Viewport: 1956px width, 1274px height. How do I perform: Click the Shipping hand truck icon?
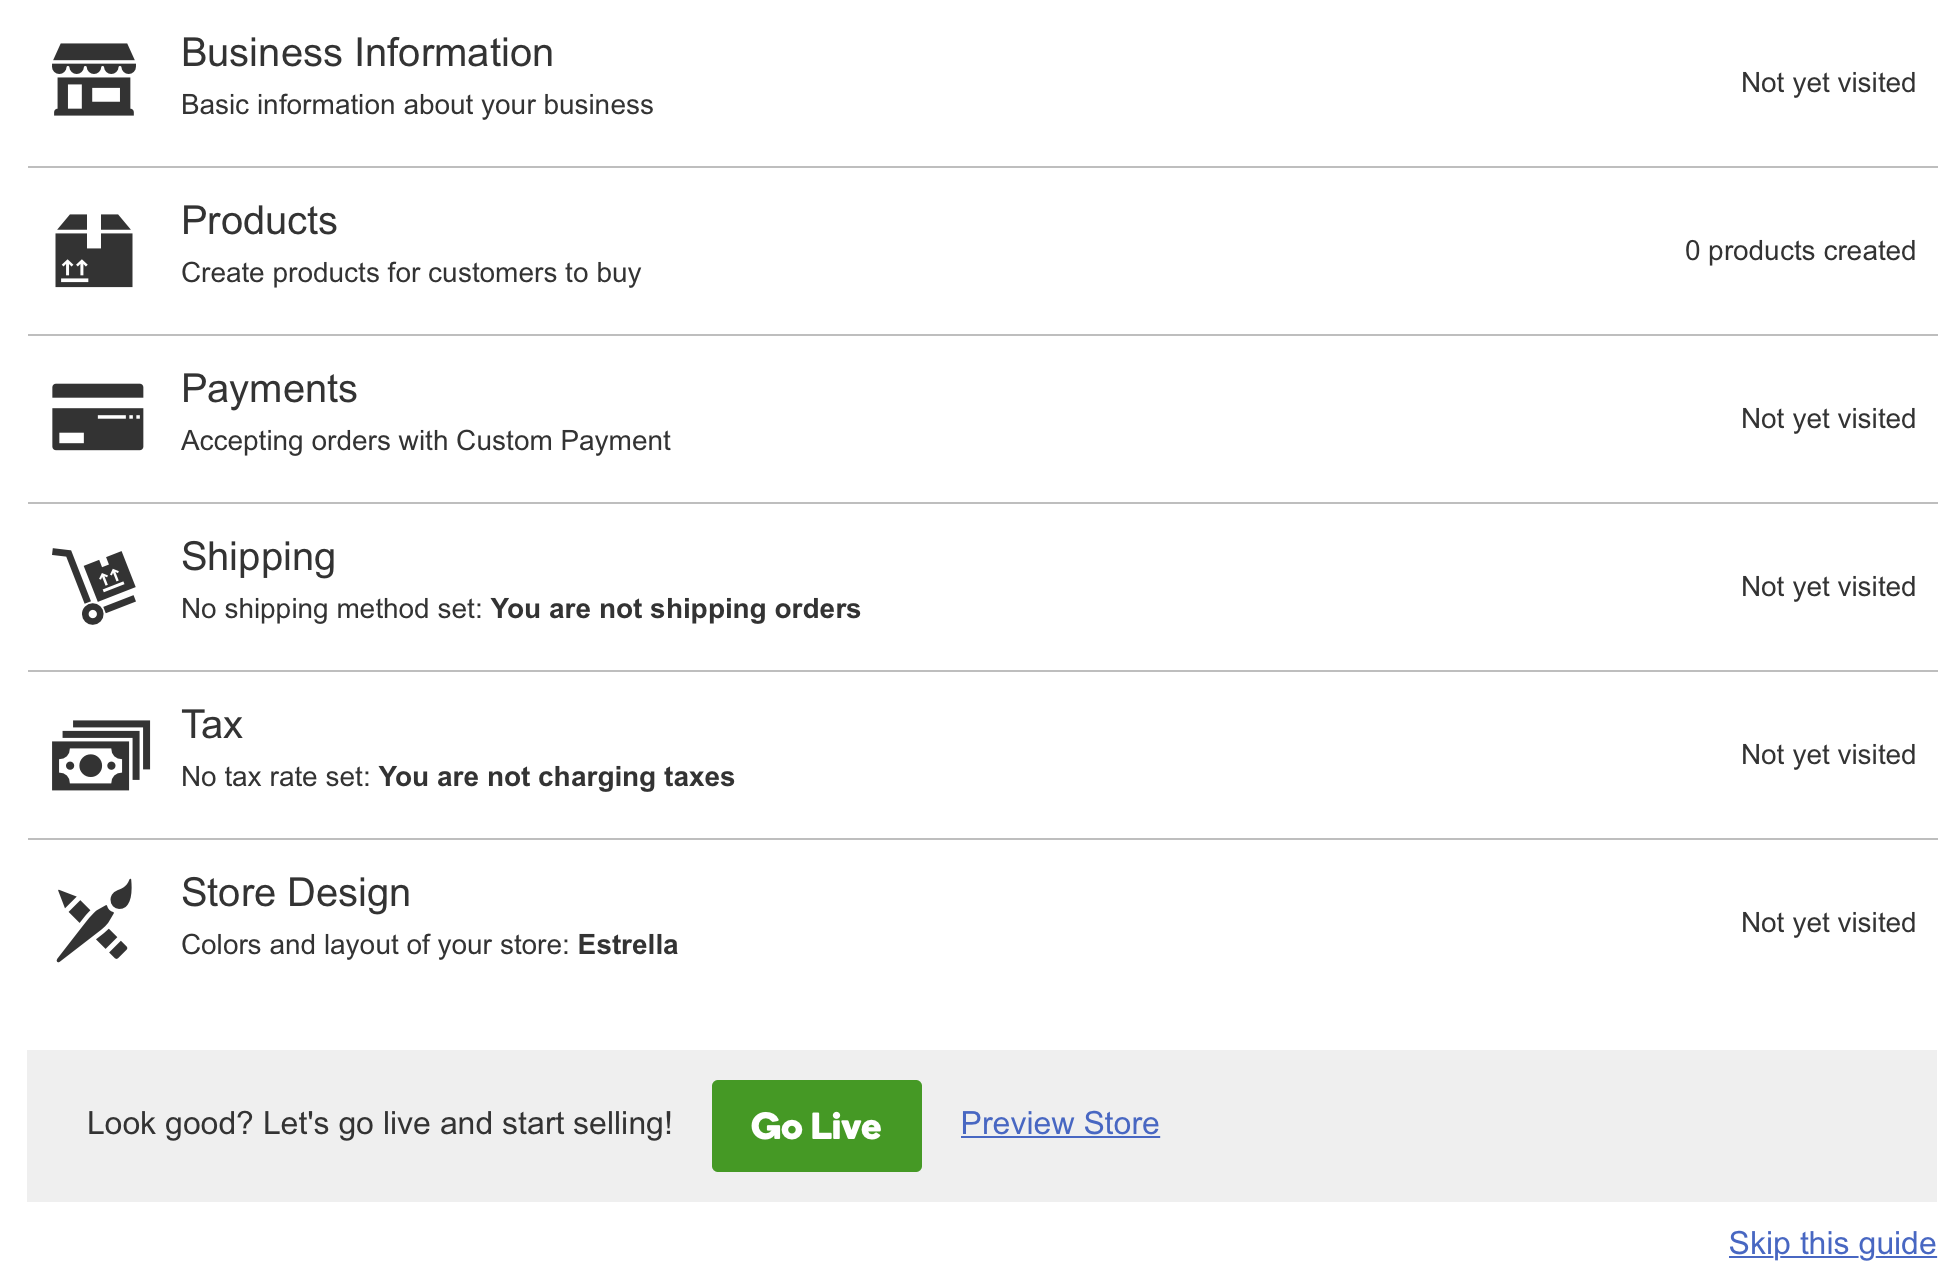[94, 586]
